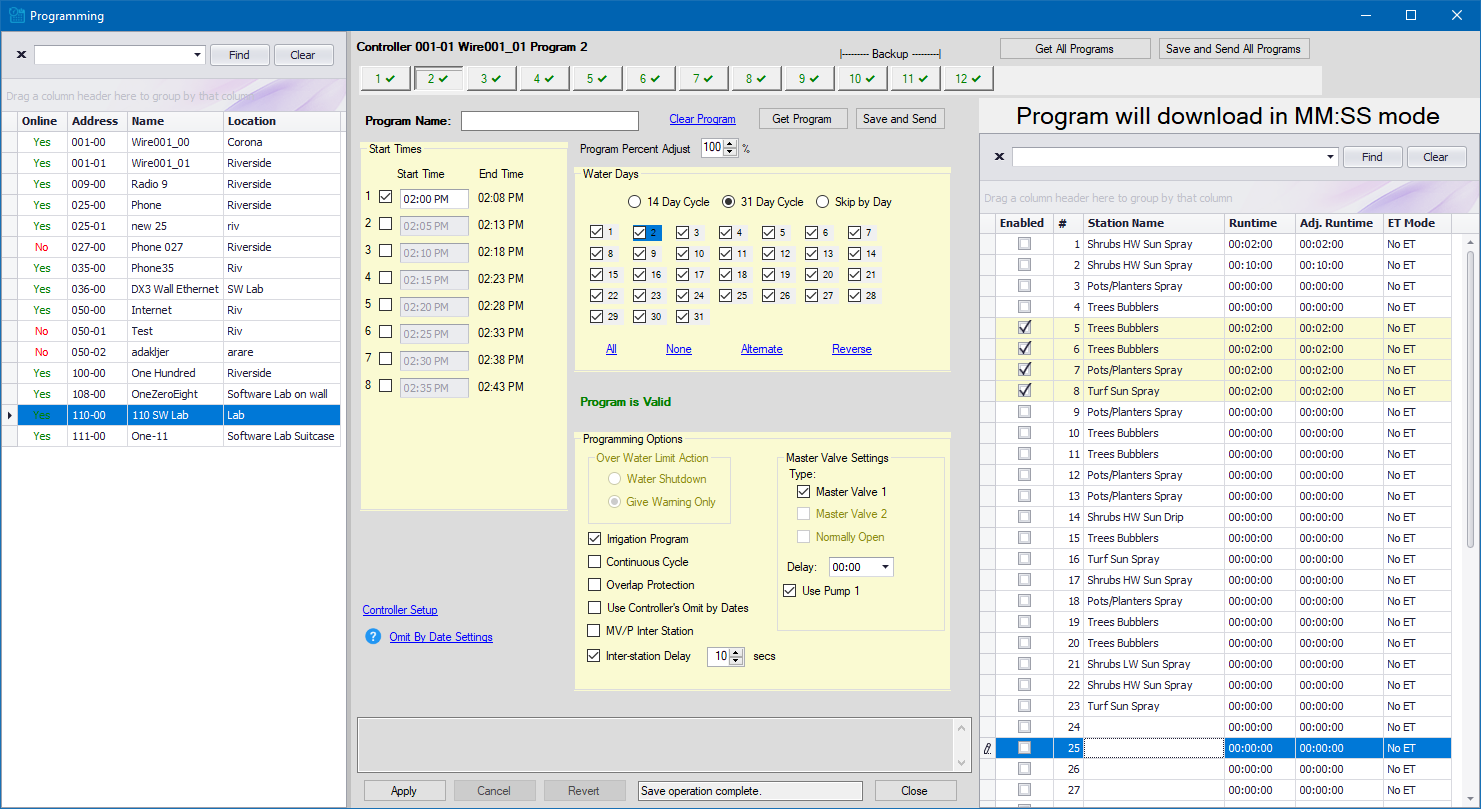This screenshot has height=809, width=1481.
Task: Enable MV/P Inter Station checkbox
Action: click(x=595, y=631)
